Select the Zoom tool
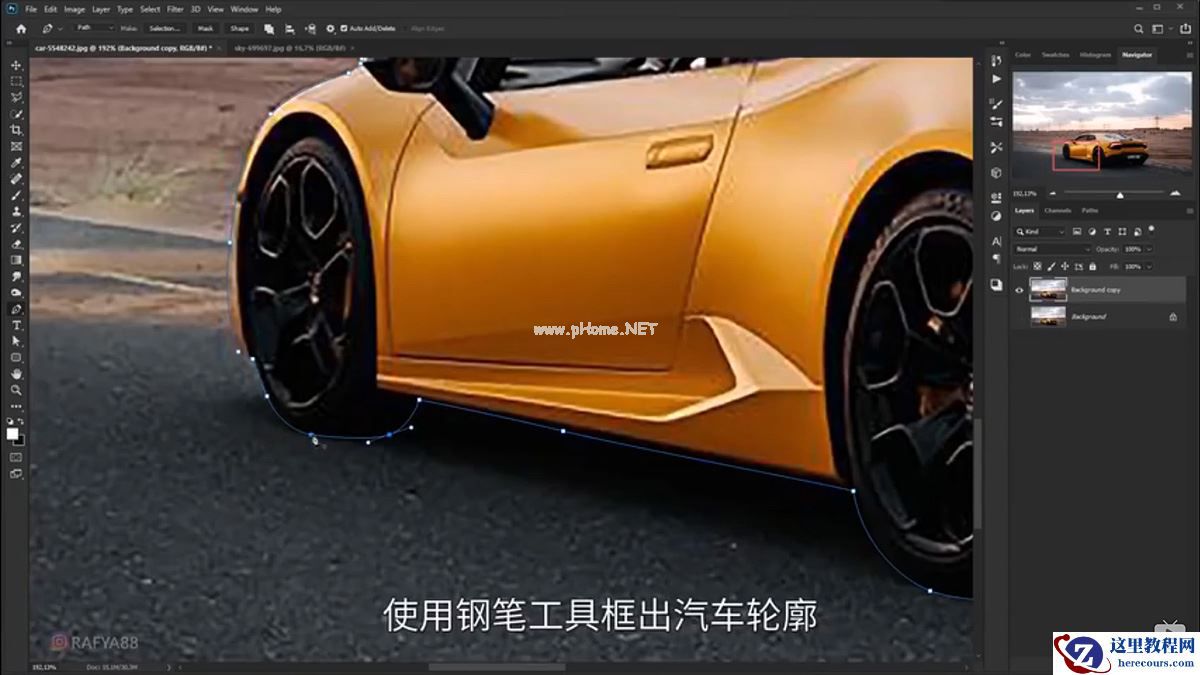Screen dimensions: 1200x675 15,390
